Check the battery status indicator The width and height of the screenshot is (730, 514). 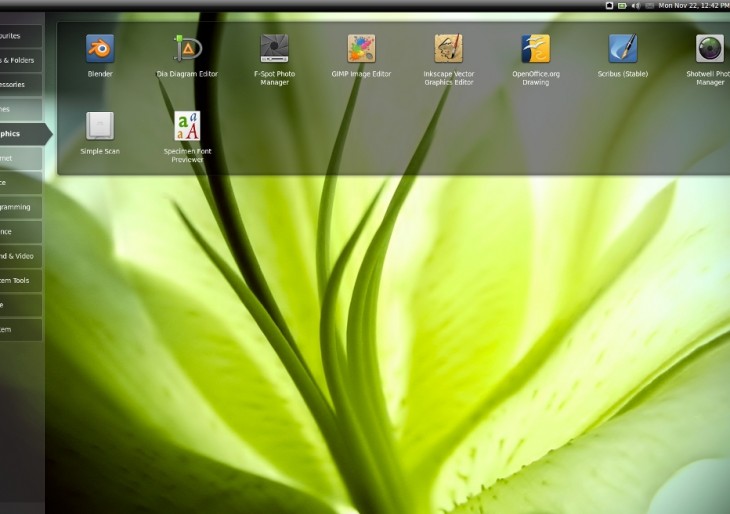(622, 6)
